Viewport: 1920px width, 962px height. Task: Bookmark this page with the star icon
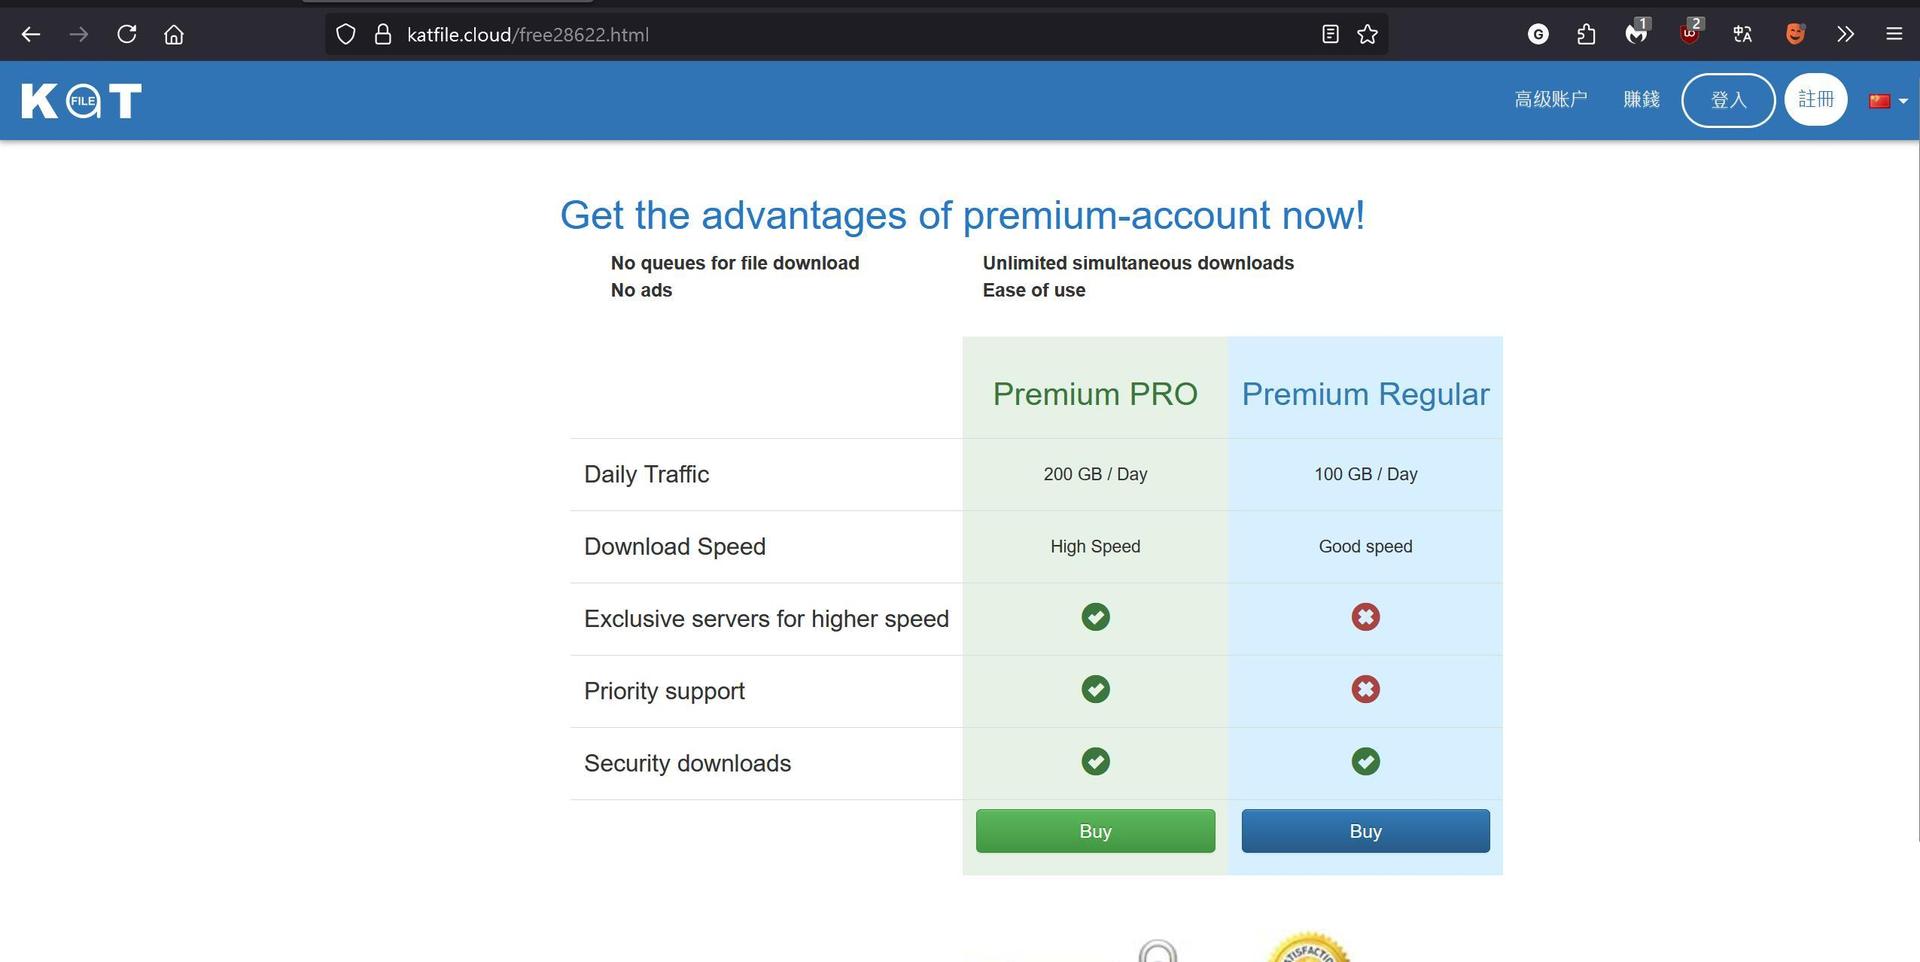click(x=1368, y=35)
